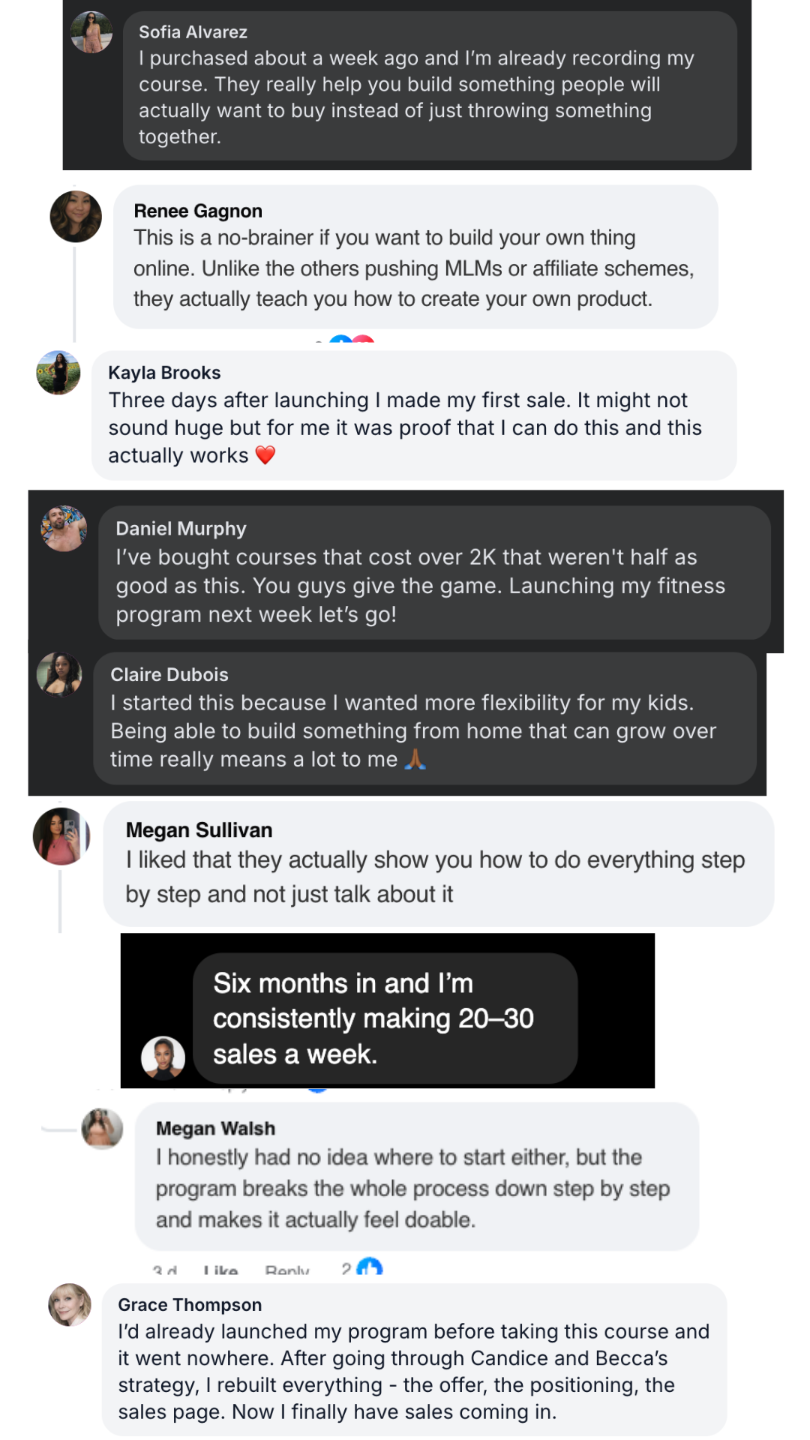The width and height of the screenshot is (810, 1440).
Task: Click the Daniel Murphy commenter name
Action: (181, 529)
